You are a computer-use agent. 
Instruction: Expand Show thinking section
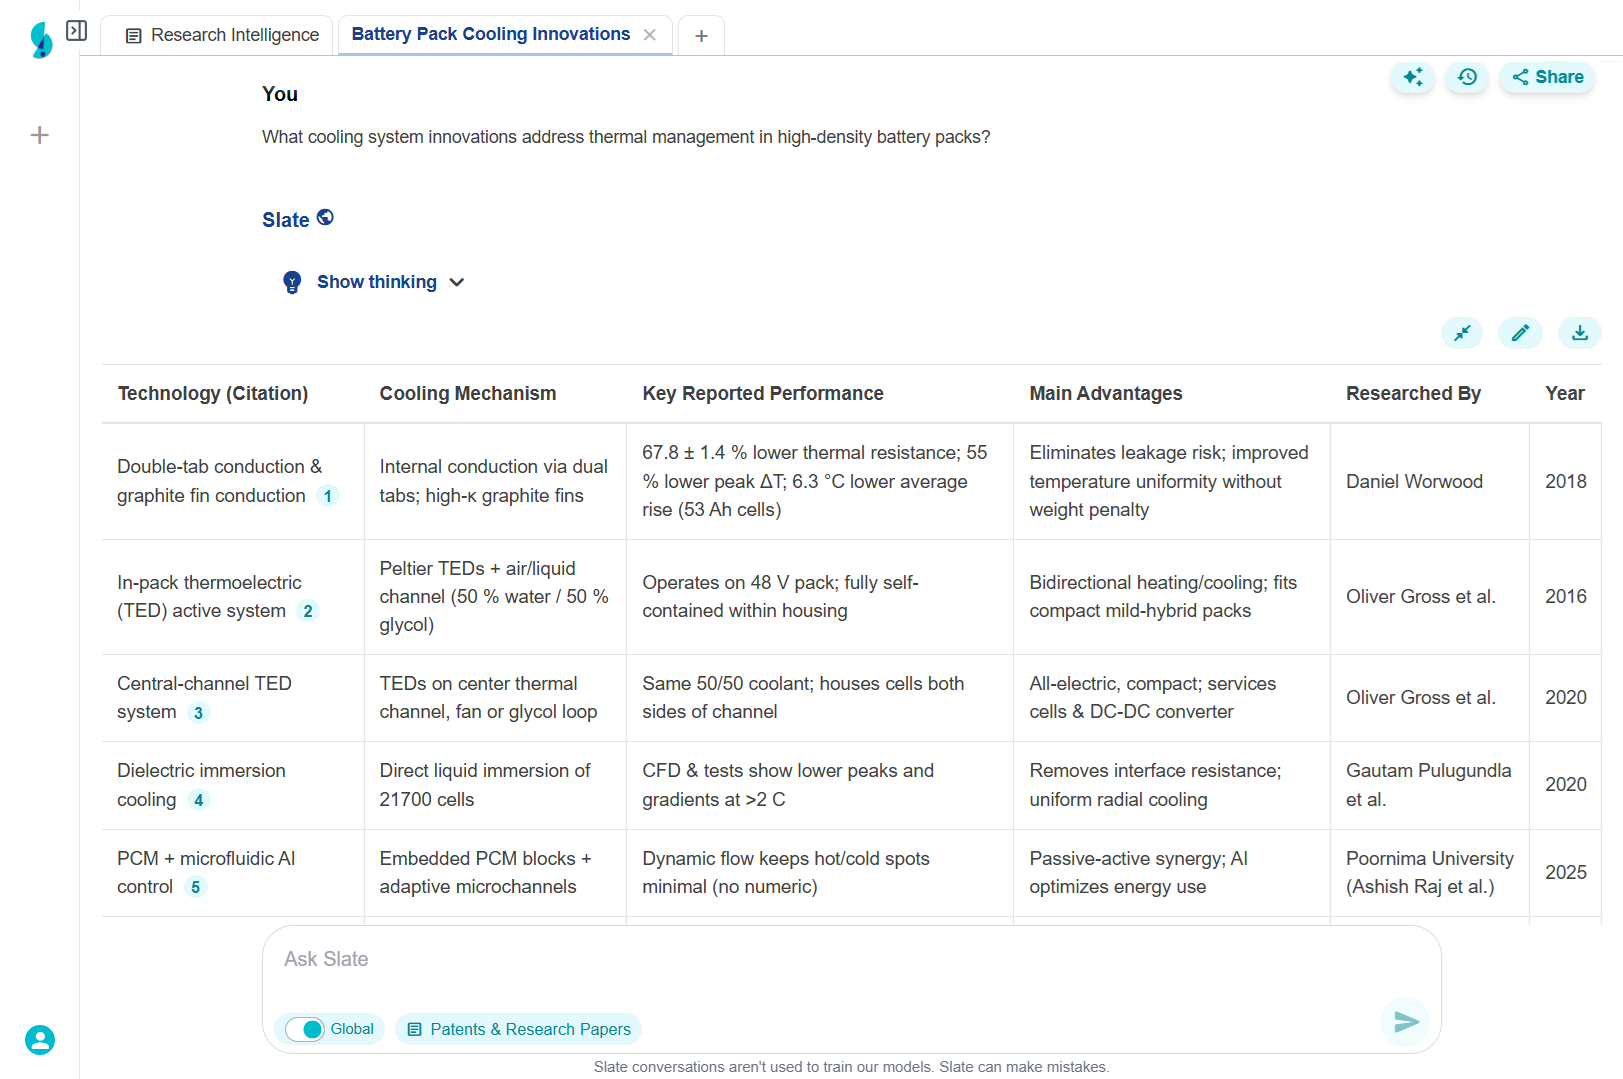pyautogui.click(x=376, y=282)
